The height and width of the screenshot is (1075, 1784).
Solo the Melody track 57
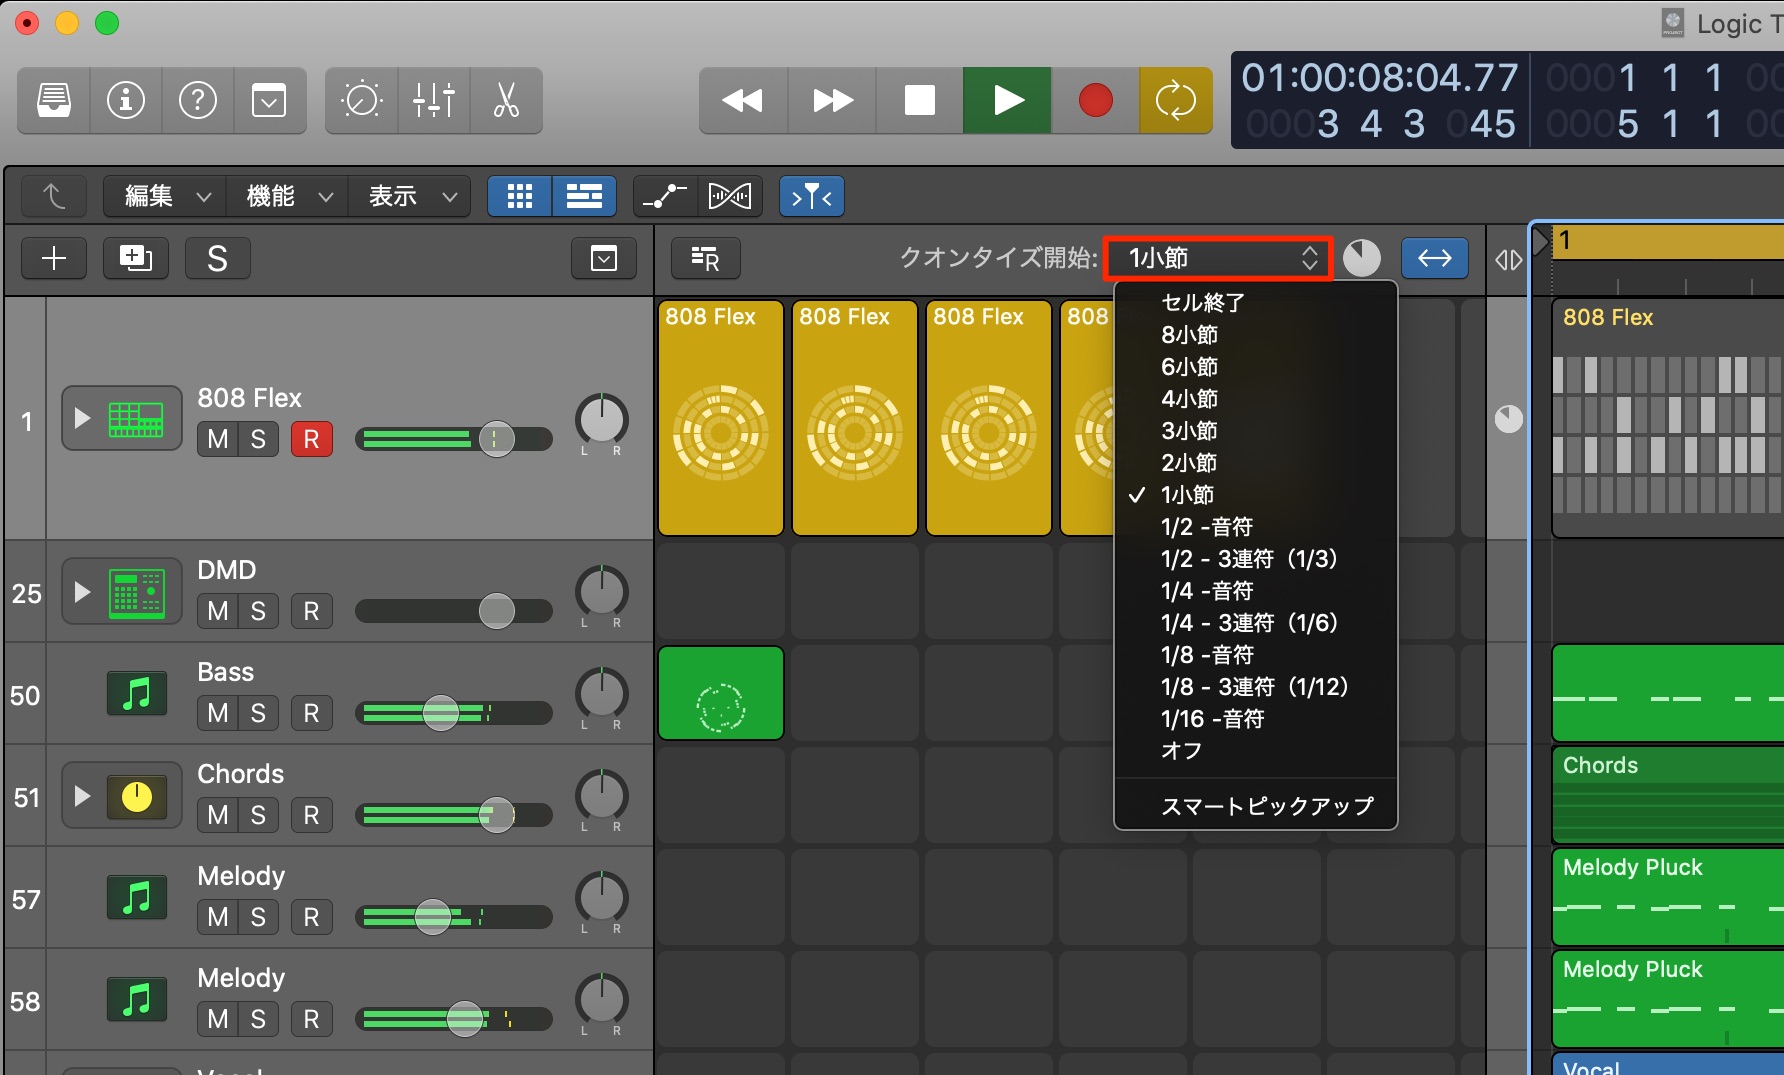(259, 917)
